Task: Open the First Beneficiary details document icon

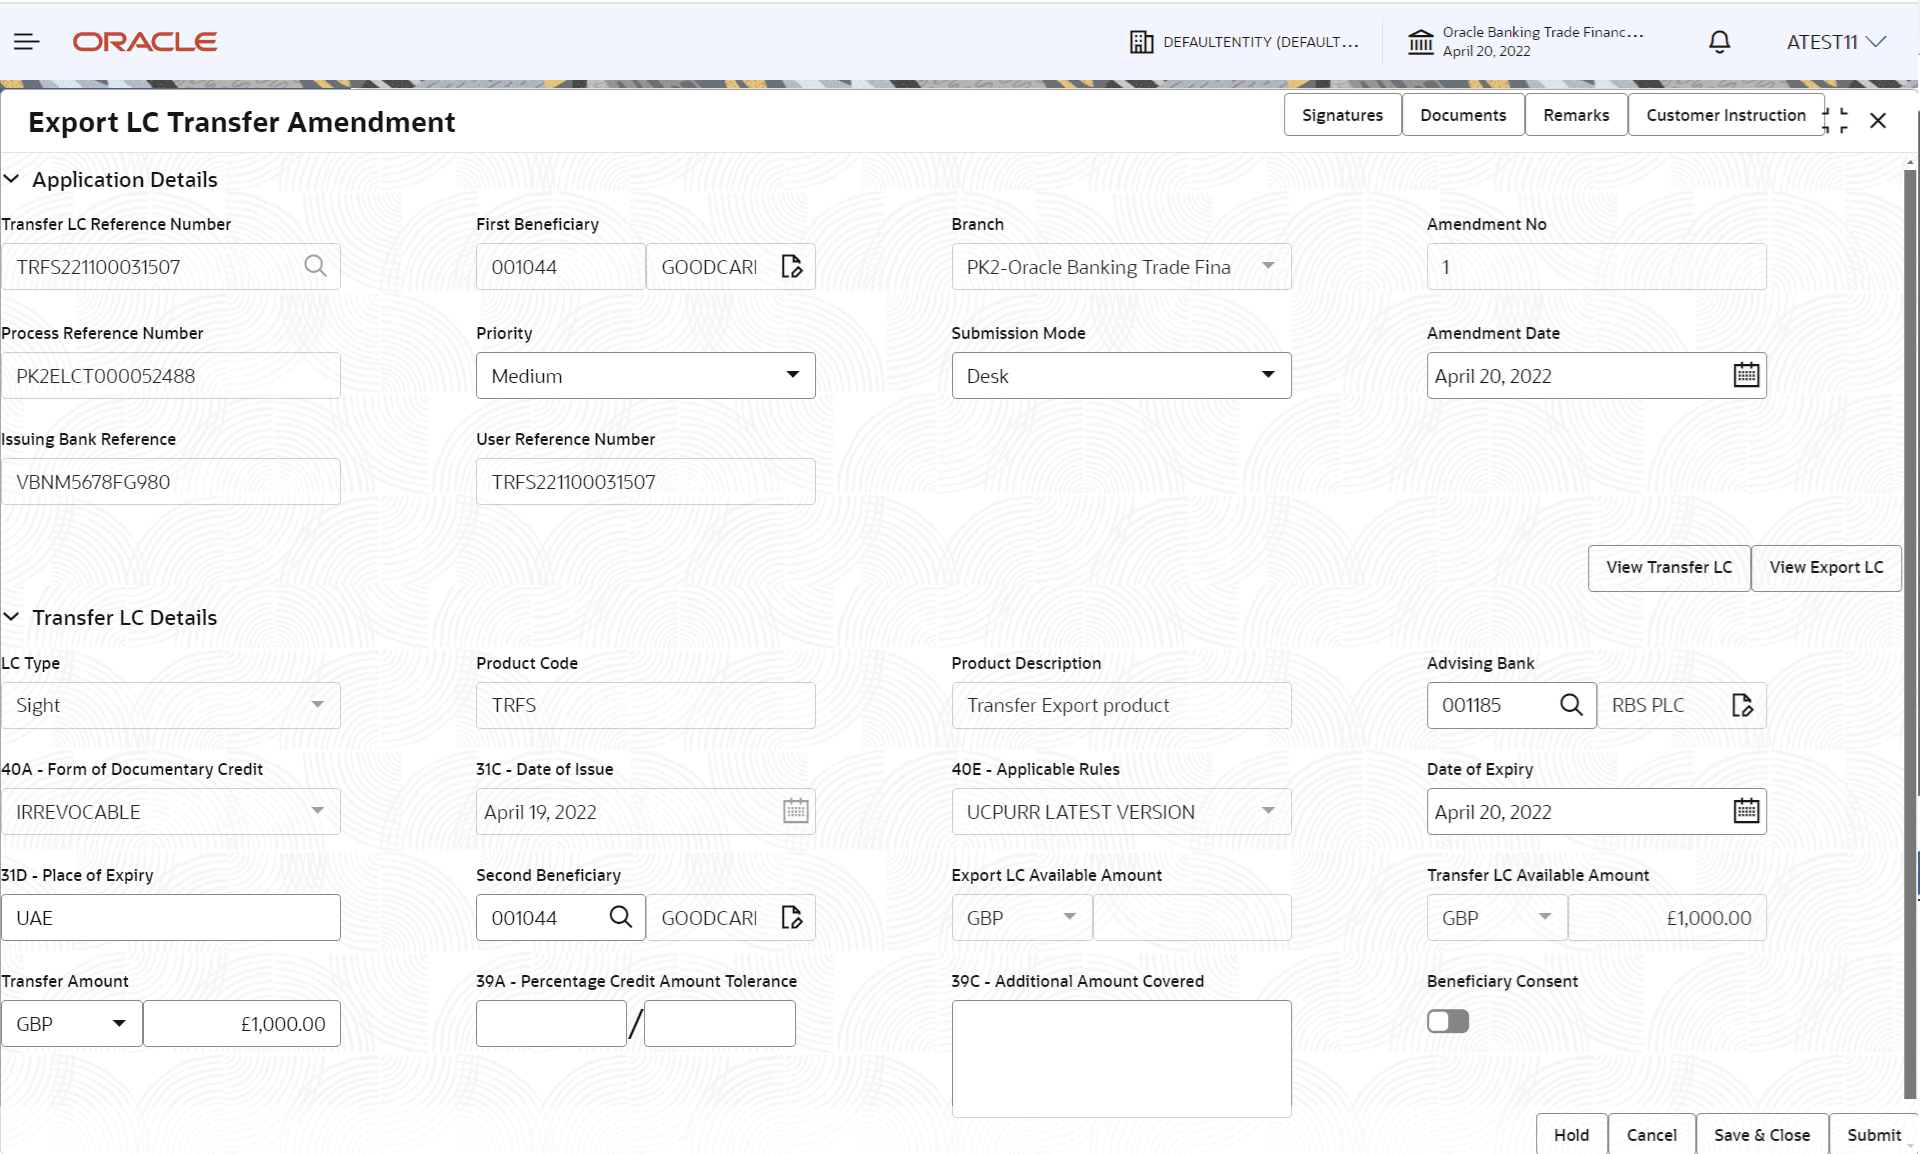Action: coord(792,266)
